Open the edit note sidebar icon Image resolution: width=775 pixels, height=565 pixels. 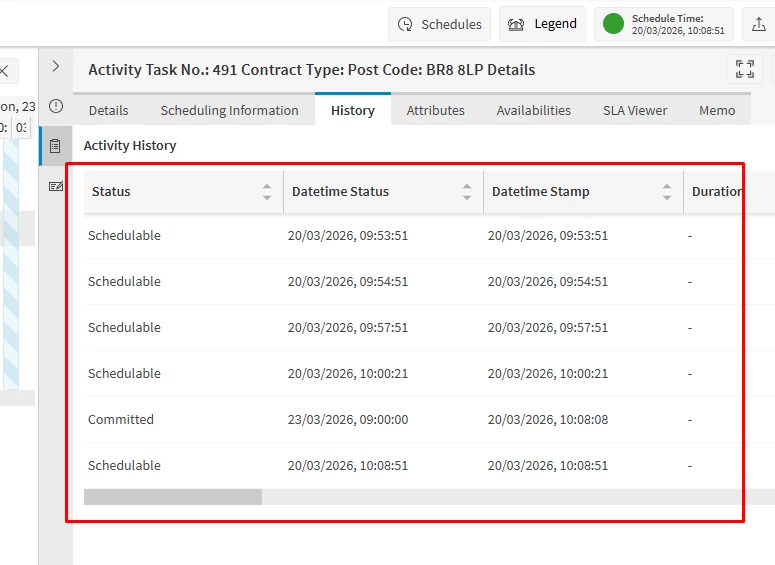(x=56, y=186)
